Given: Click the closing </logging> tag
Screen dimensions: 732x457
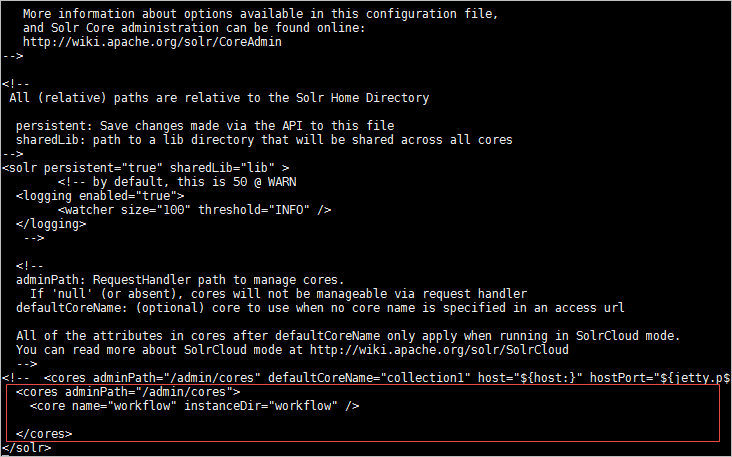Looking at the screenshot, I should (51, 224).
